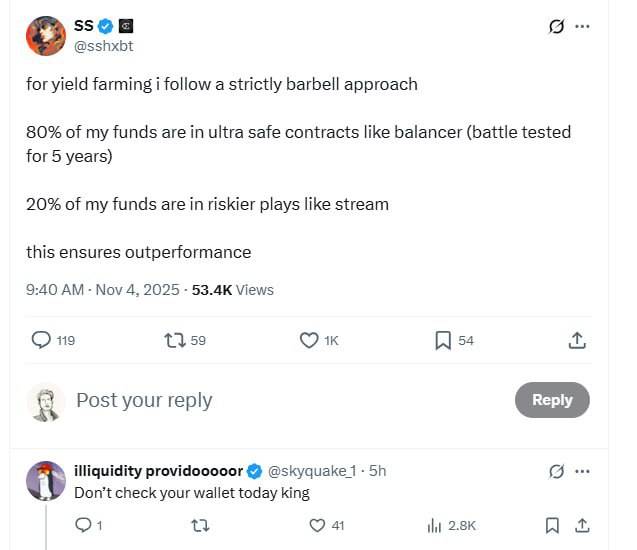This screenshot has width=637, height=550.
Task: Click the Grok icon on the reply
Action: [557, 471]
